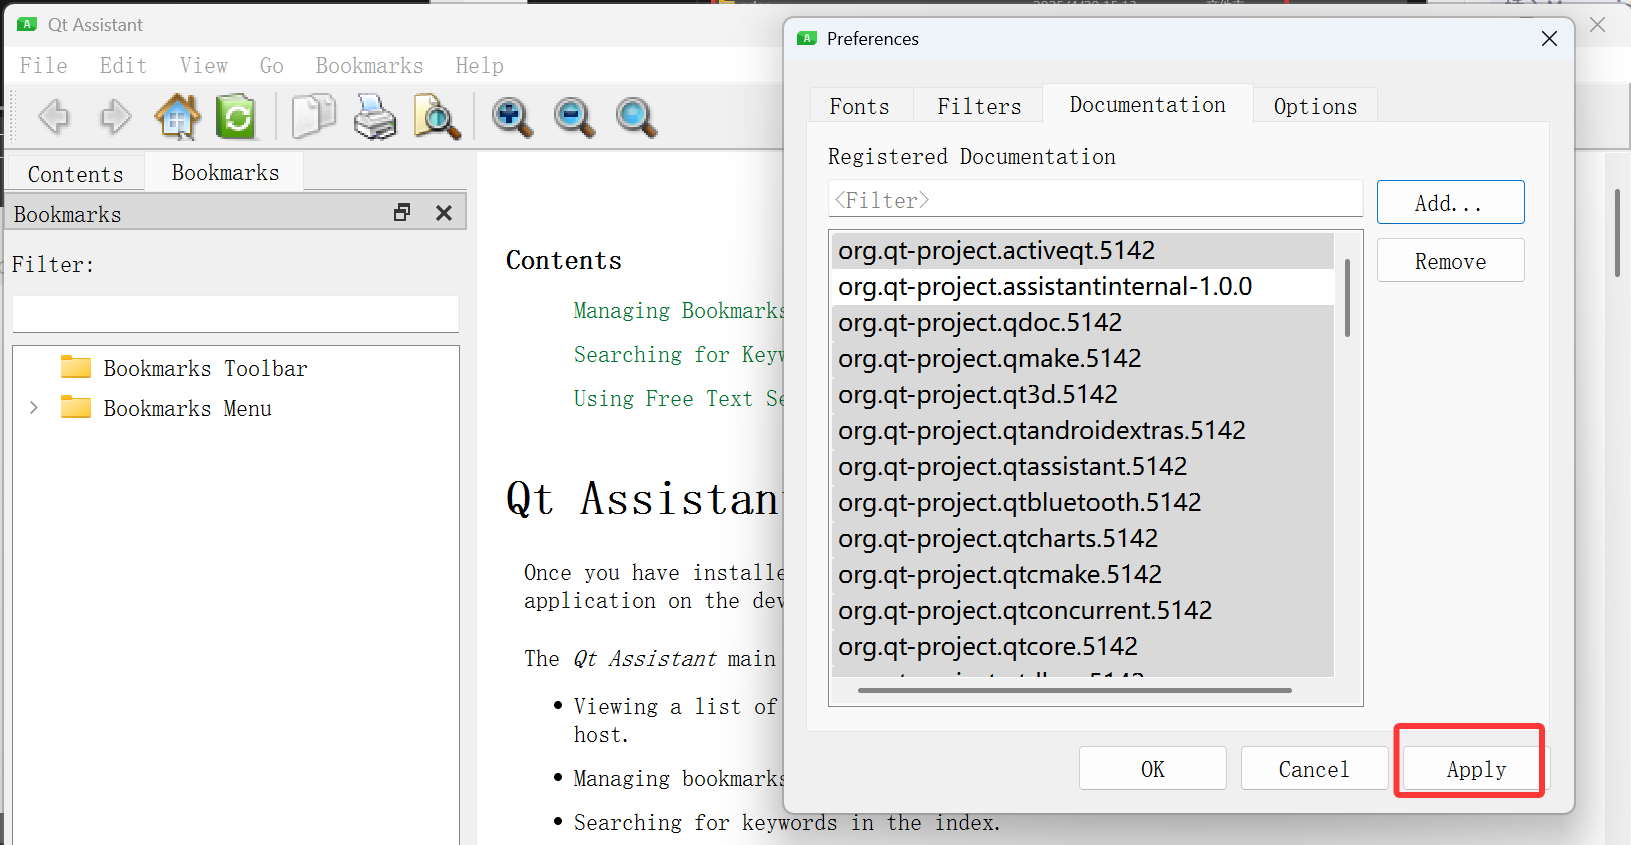Viewport: 1631px width, 845px height.
Task: Switch to the Options preferences tab
Action: [x=1315, y=106]
